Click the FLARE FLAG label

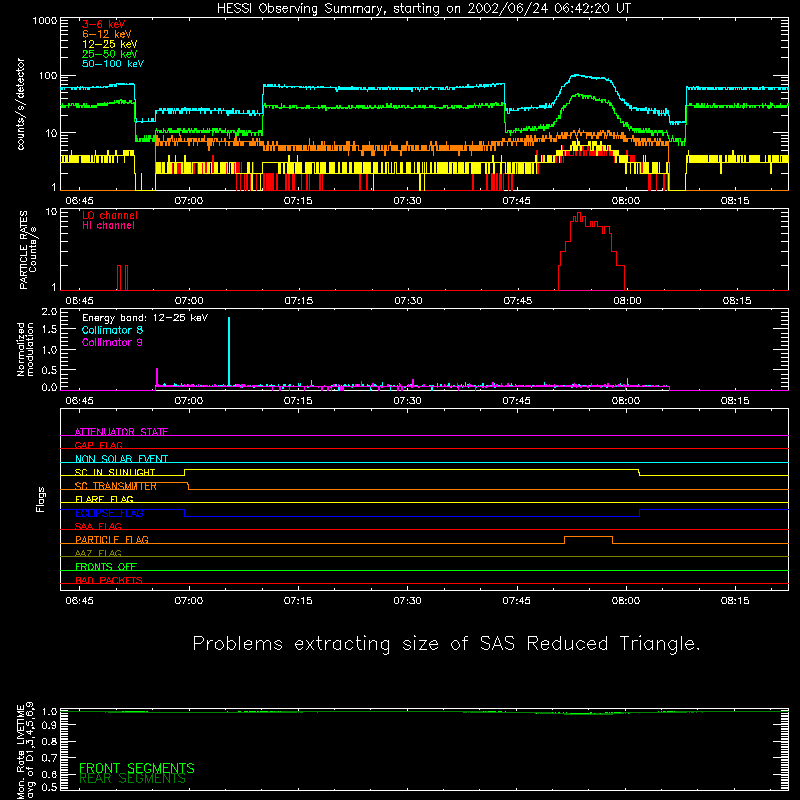click(x=104, y=499)
